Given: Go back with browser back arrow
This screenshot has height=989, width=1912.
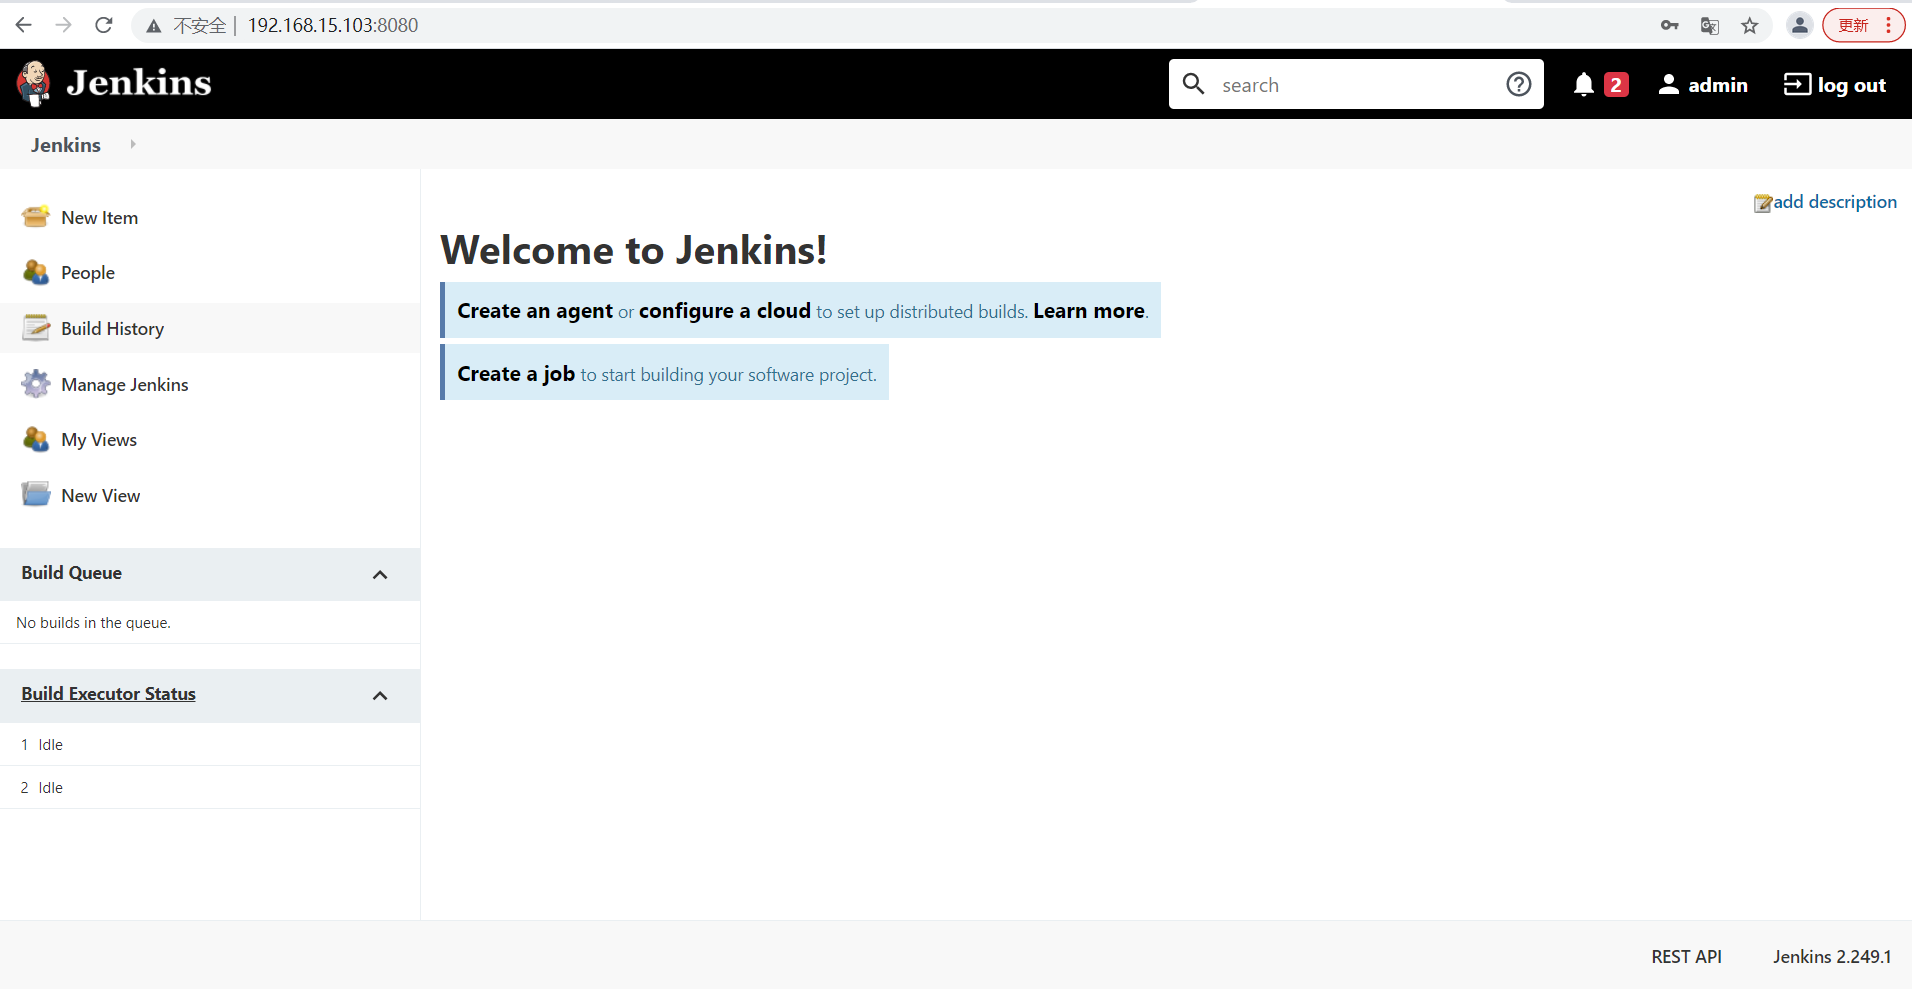Looking at the screenshot, I should [x=24, y=25].
